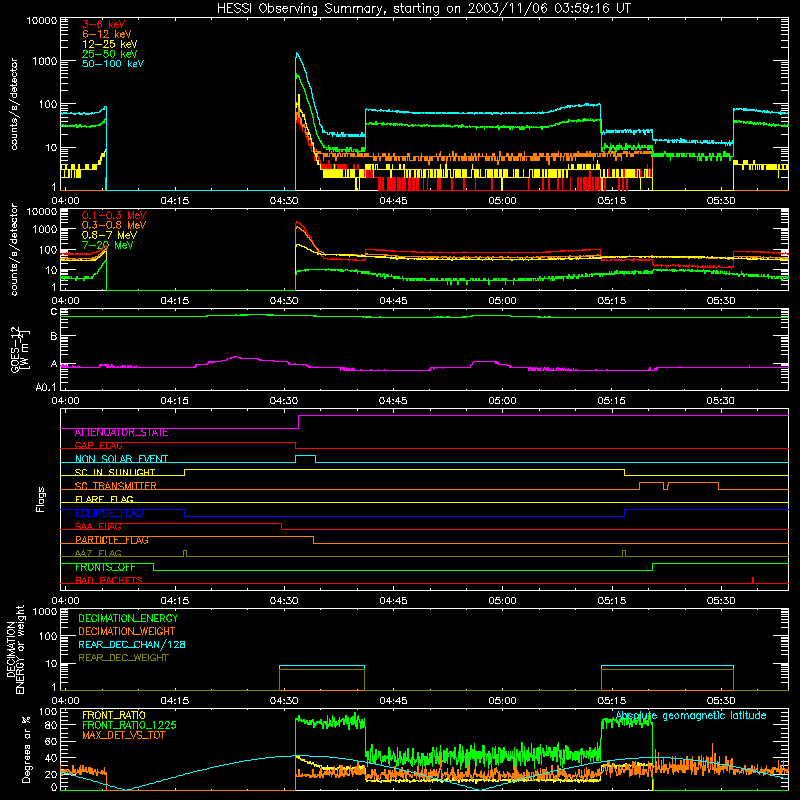Click the REAR_DEC_CHAN/128 legend entry

[x=132, y=645]
